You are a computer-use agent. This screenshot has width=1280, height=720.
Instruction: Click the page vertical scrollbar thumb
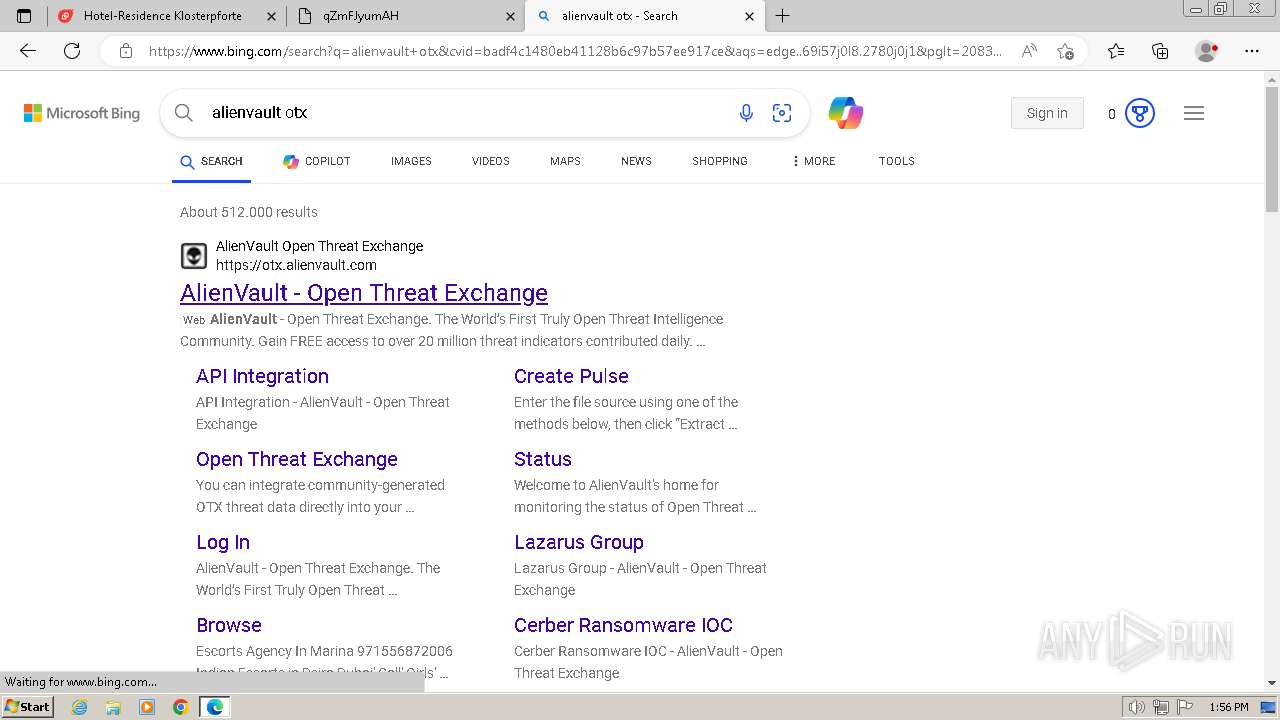1272,150
